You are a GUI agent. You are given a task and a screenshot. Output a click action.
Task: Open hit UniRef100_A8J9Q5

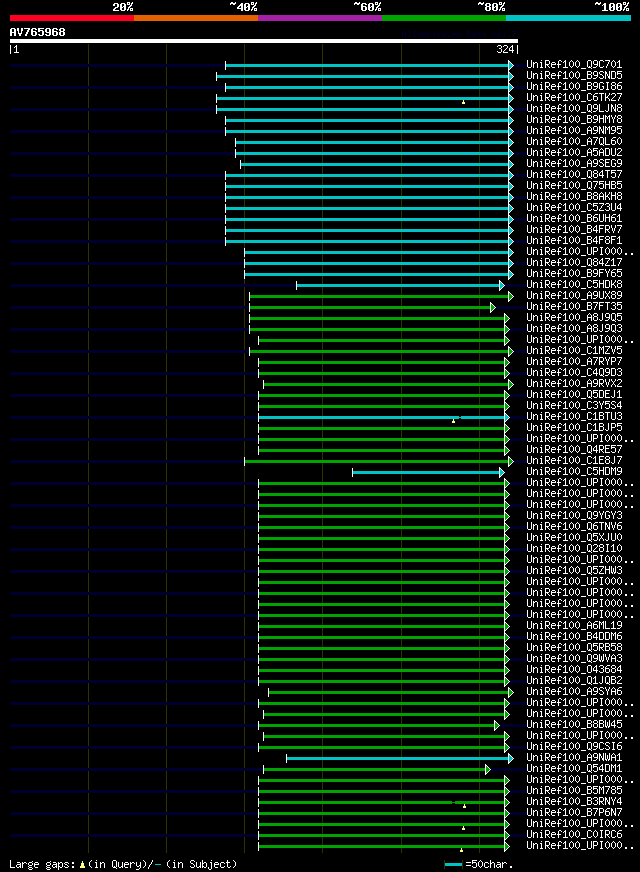pos(574,318)
